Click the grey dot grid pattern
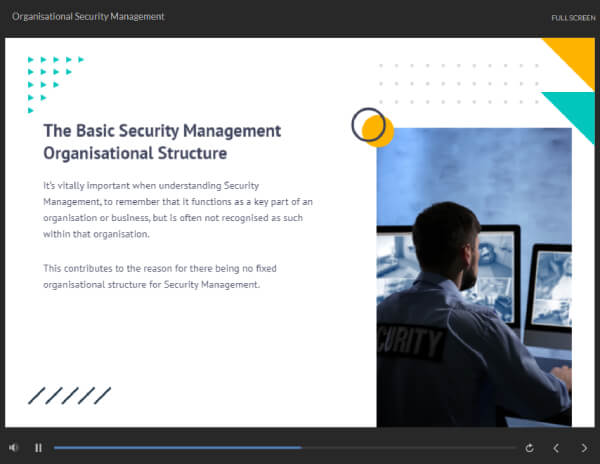This screenshot has width=600, height=464. [459, 84]
